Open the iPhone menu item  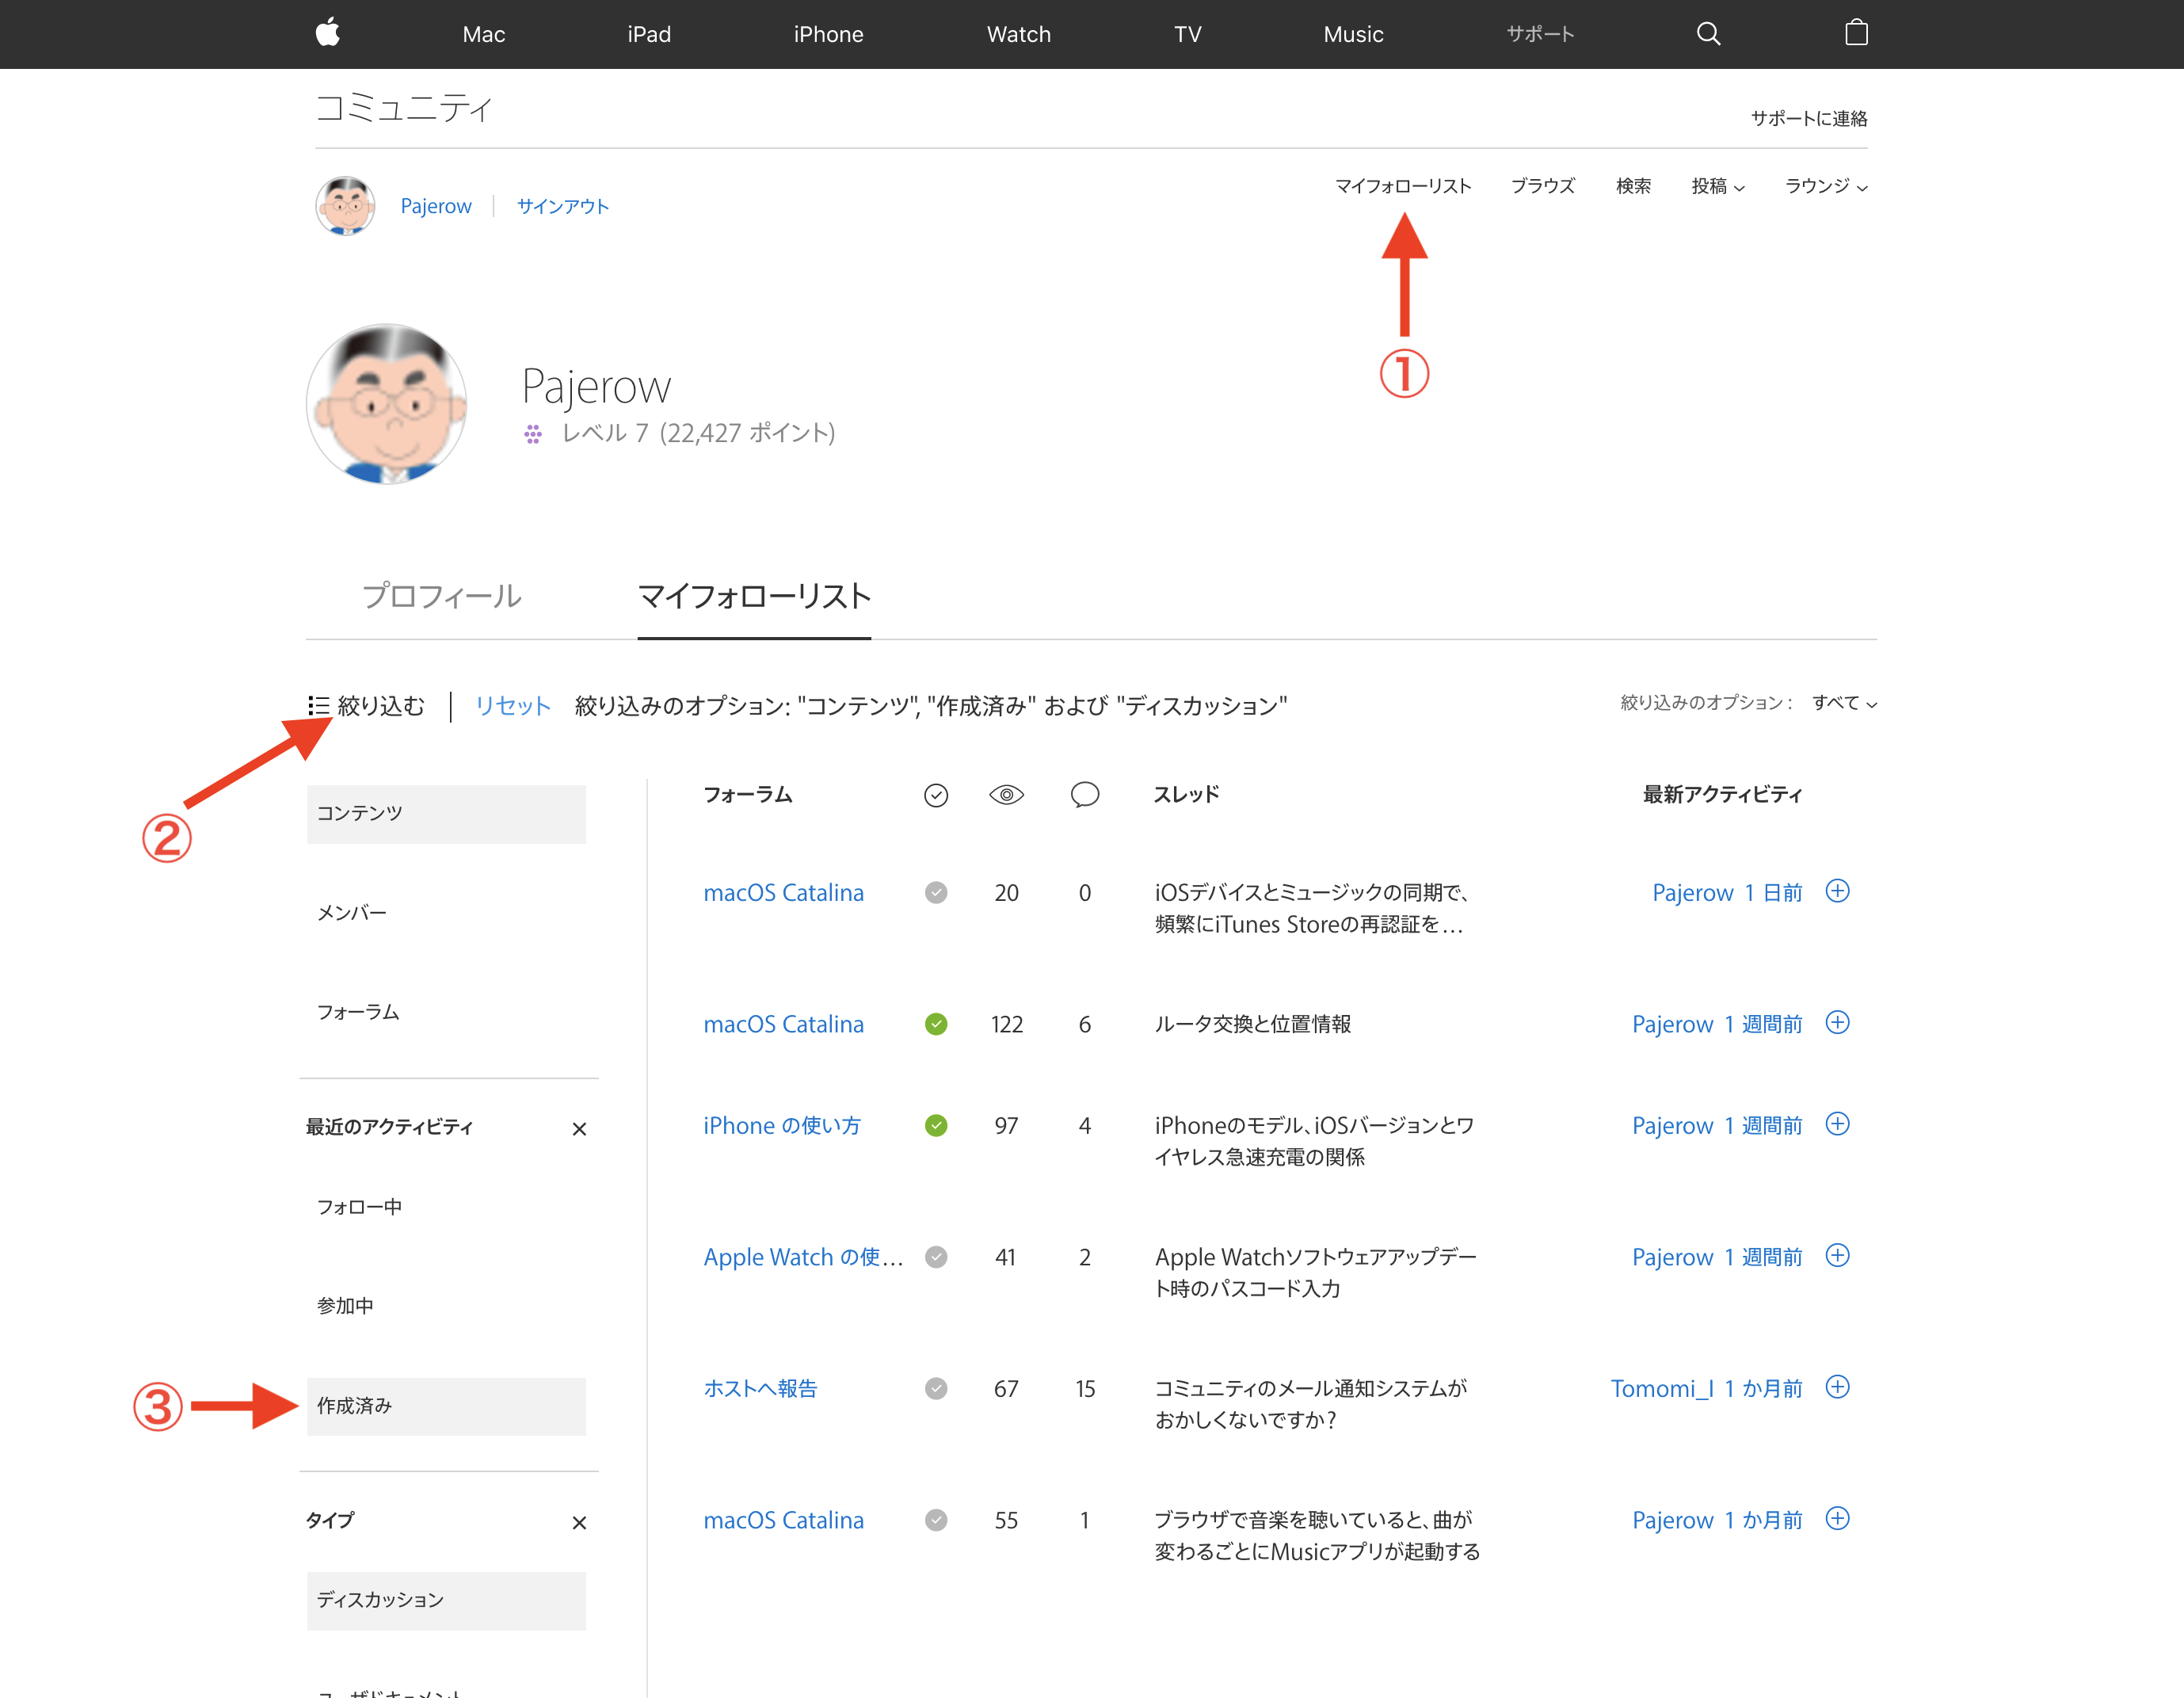(x=828, y=34)
